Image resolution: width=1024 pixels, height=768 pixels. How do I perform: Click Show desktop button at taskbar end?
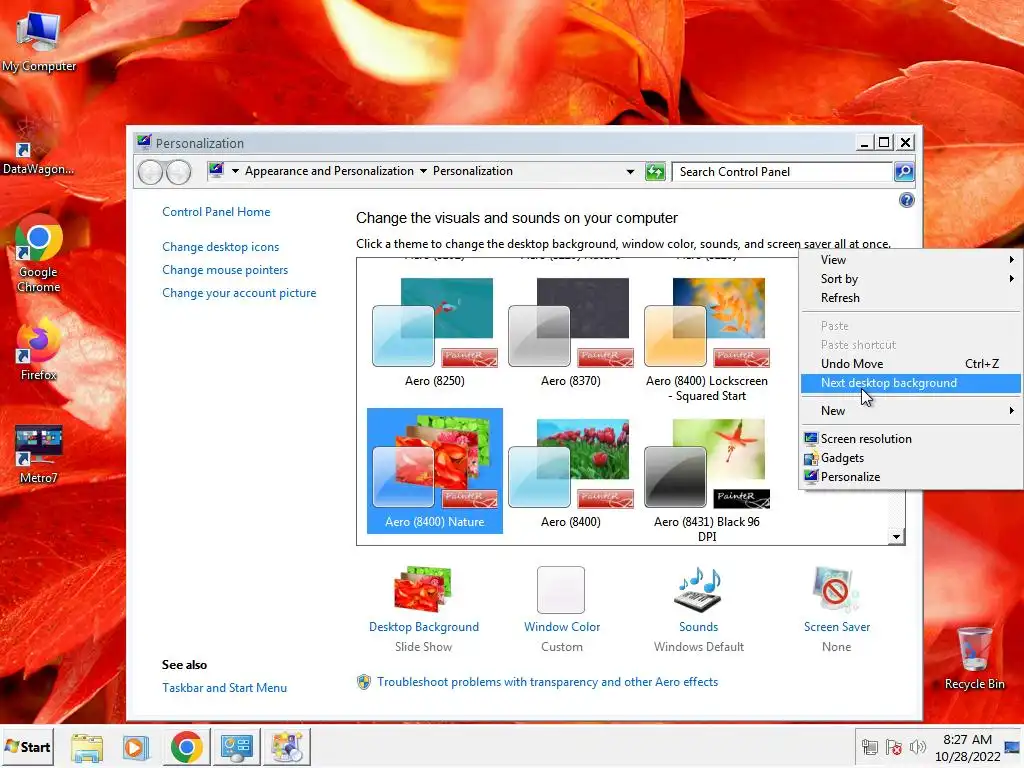coord(1014,747)
